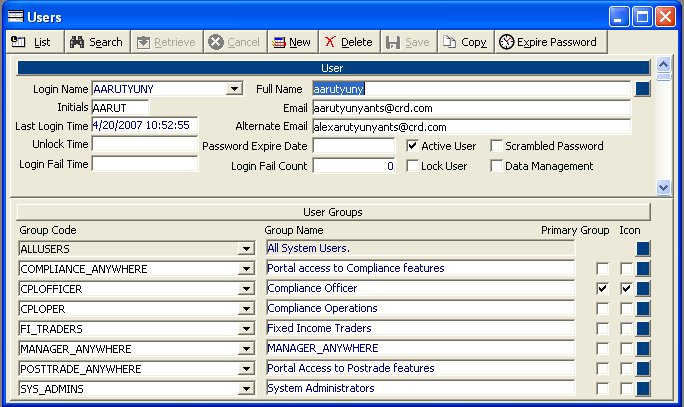Check Primary Group for FI_TRADERS

point(602,328)
